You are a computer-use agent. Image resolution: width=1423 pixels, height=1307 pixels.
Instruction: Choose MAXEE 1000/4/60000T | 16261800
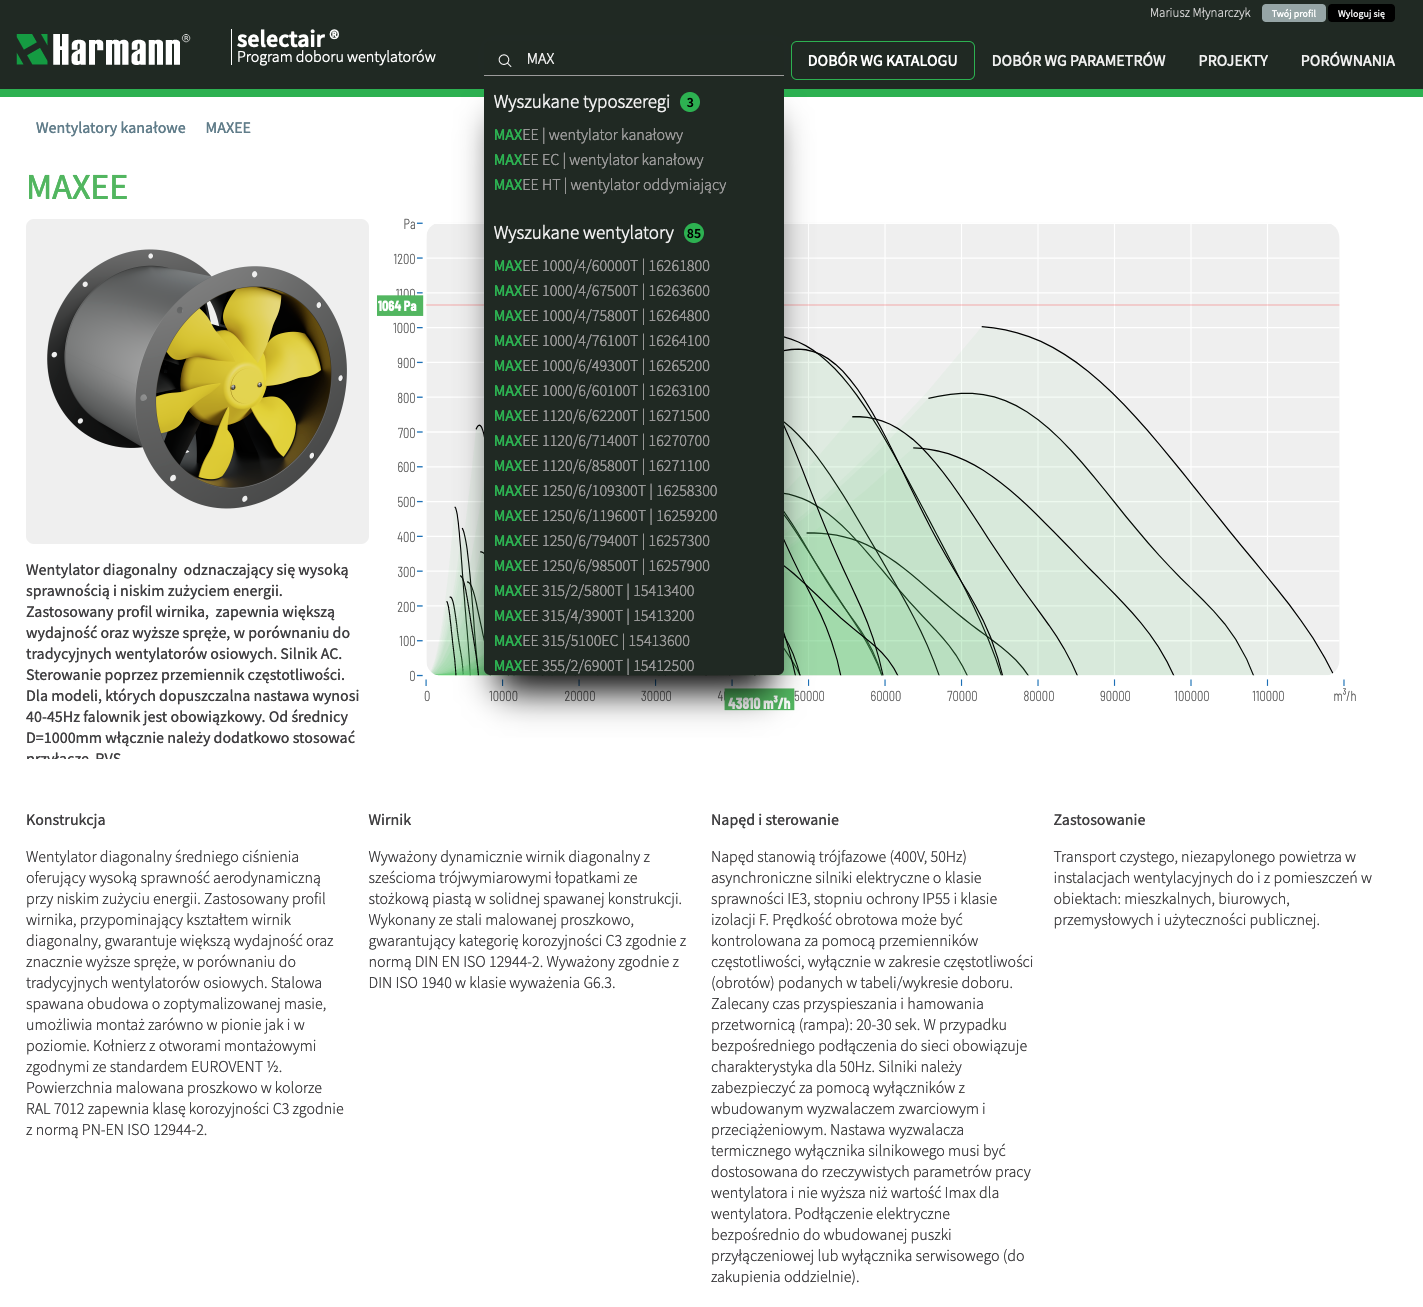tap(602, 266)
